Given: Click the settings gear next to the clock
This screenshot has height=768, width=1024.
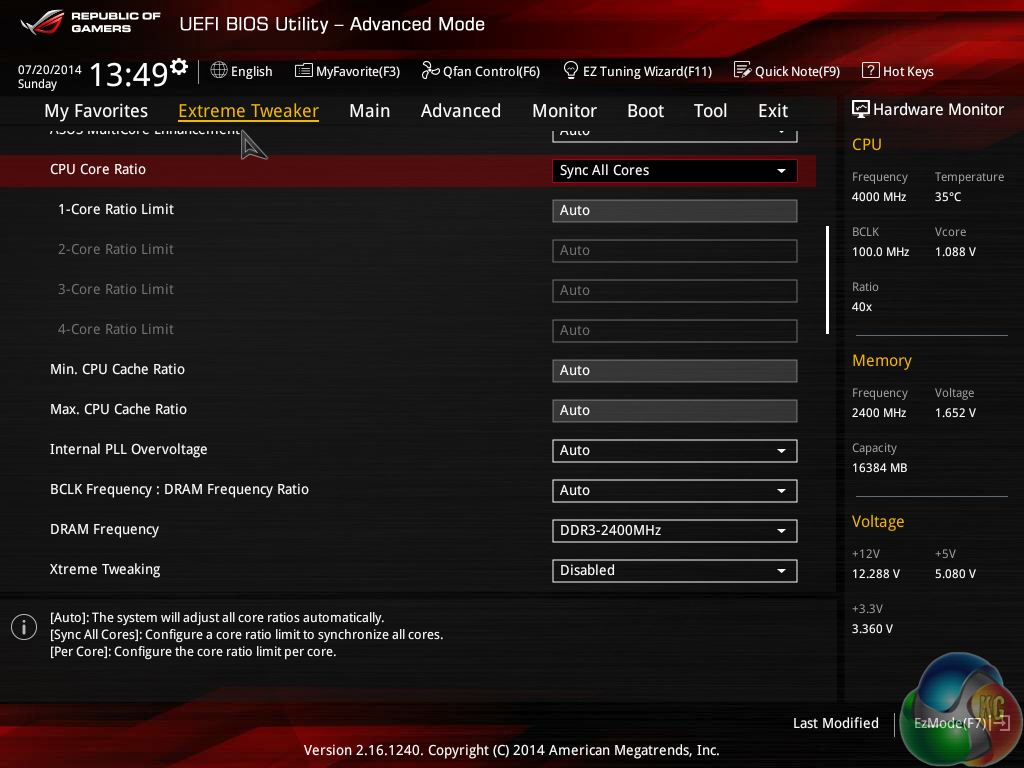Looking at the screenshot, I should 179,66.
